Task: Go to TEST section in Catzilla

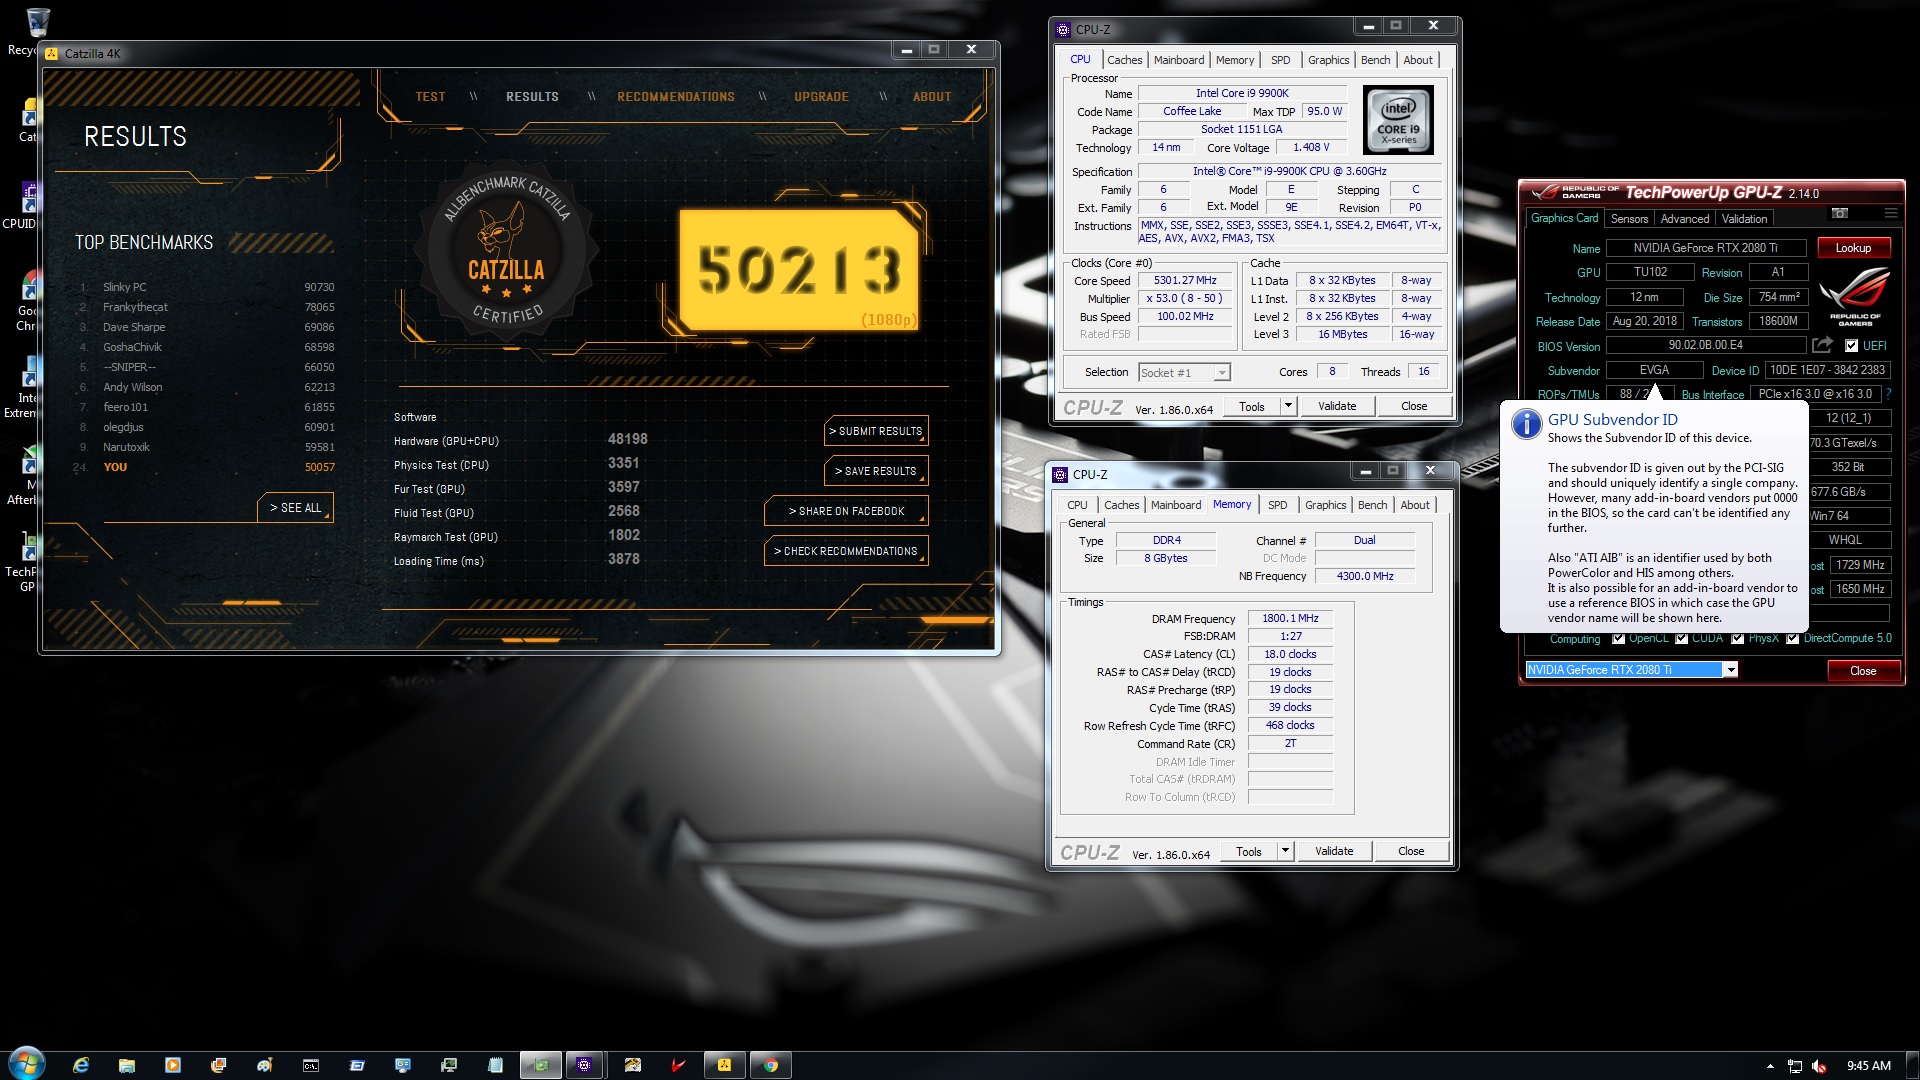Action: 430,97
